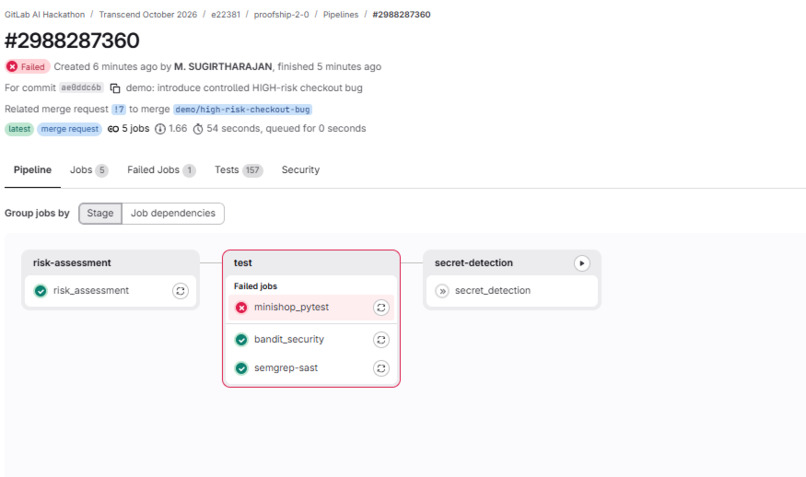Screen dimensions: 806x477
Task: Click the passed status icon of semgrep-sast
Action: [241, 368]
